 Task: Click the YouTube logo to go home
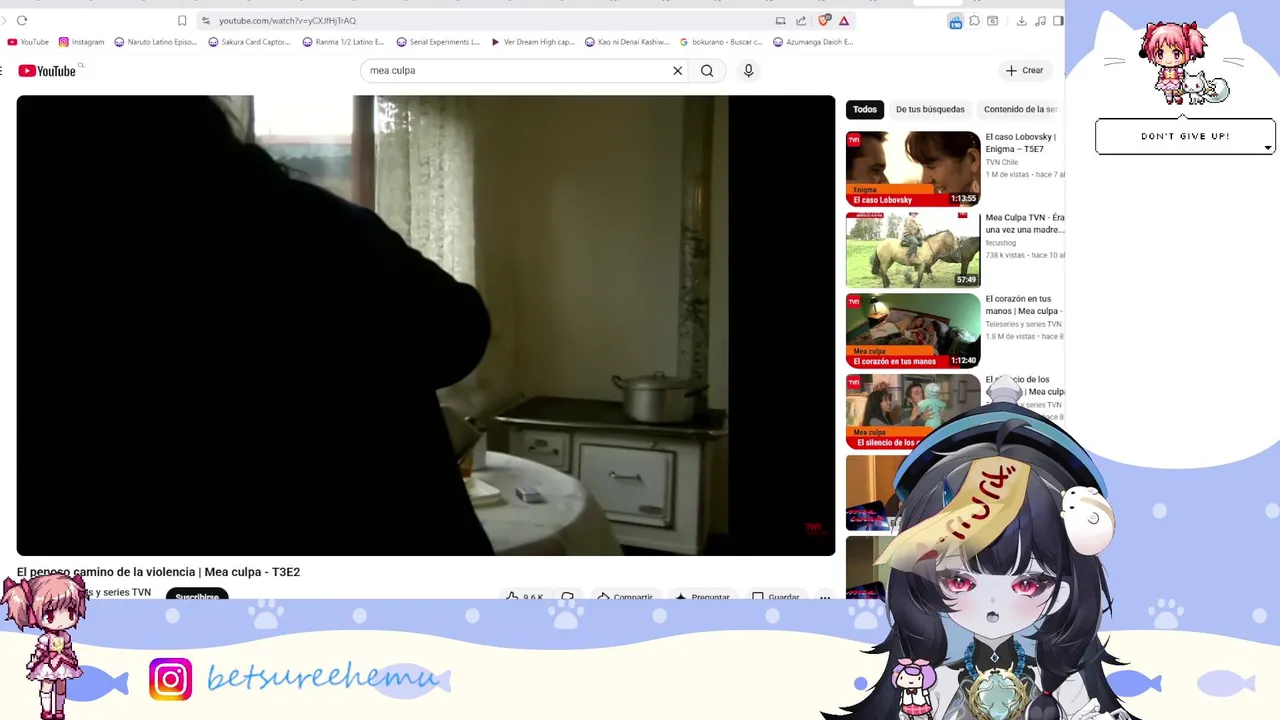tap(47, 71)
